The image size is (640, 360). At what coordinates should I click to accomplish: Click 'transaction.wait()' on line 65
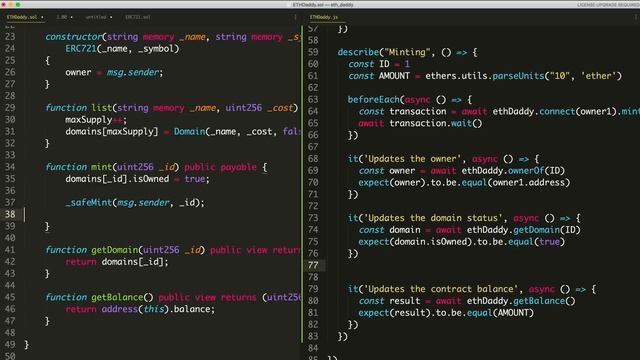[436, 123]
